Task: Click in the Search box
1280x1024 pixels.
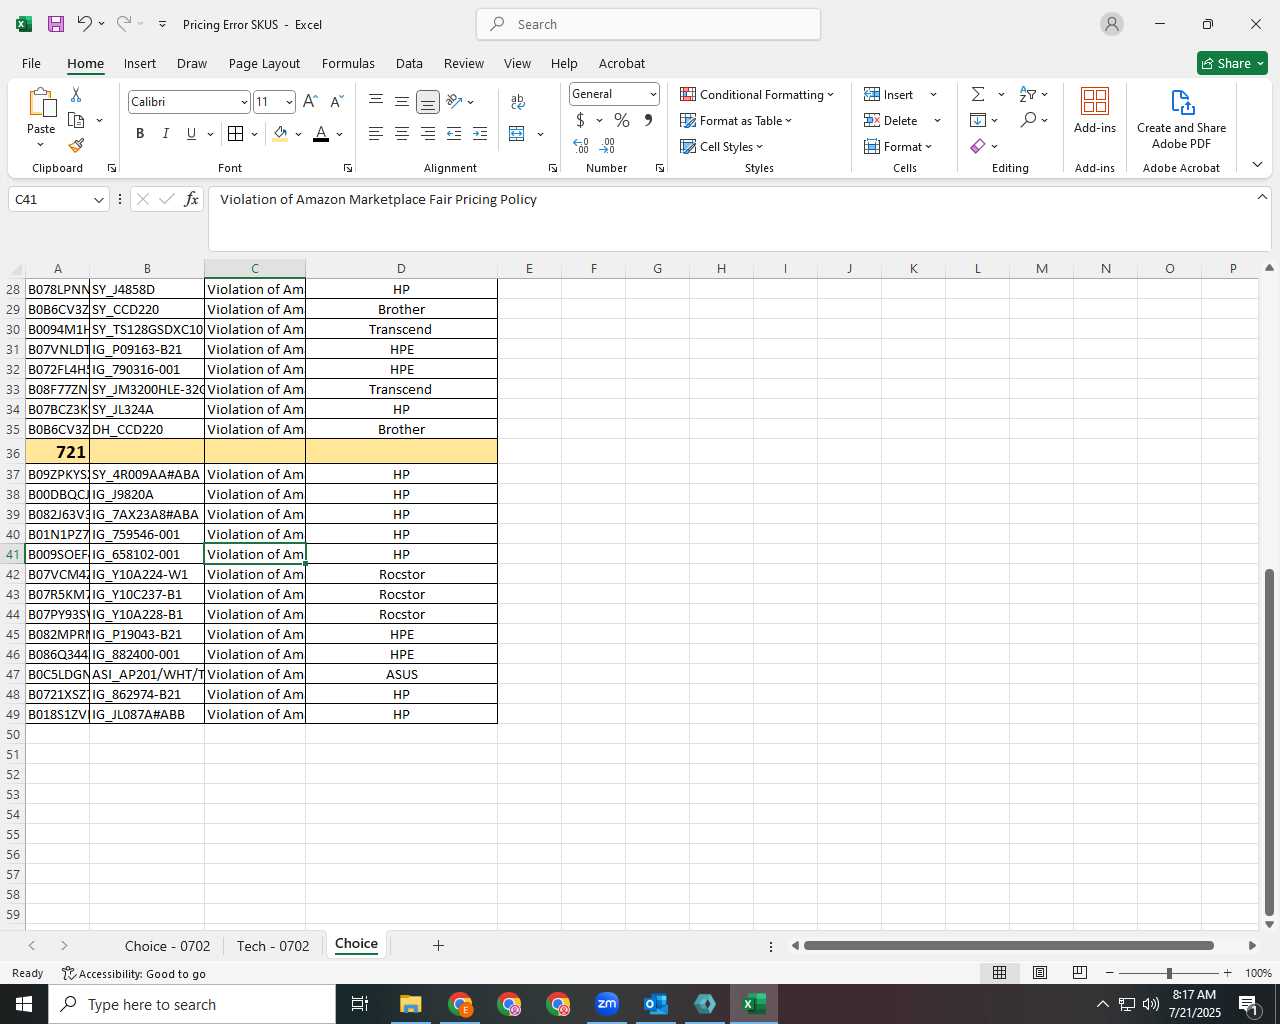Action: click(648, 24)
